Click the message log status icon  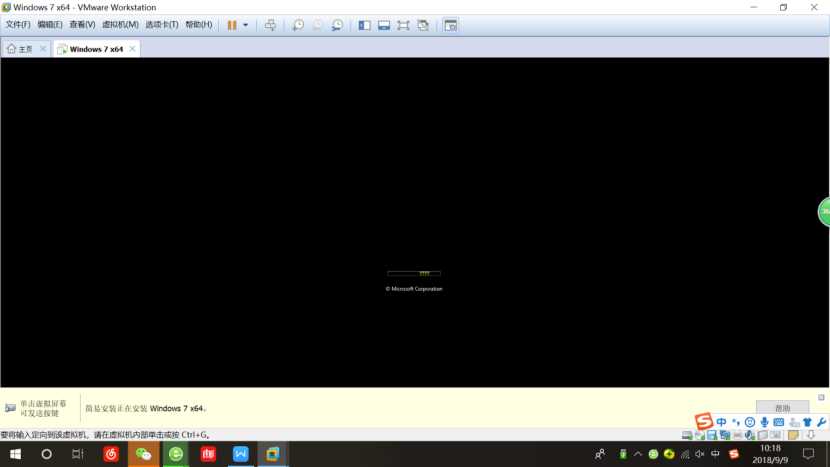tap(793, 435)
